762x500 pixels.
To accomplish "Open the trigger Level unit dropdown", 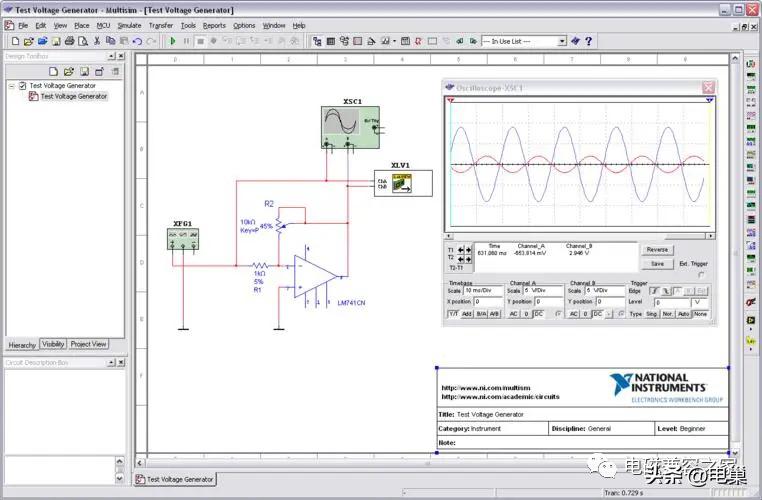I will (x=701, y=301).
